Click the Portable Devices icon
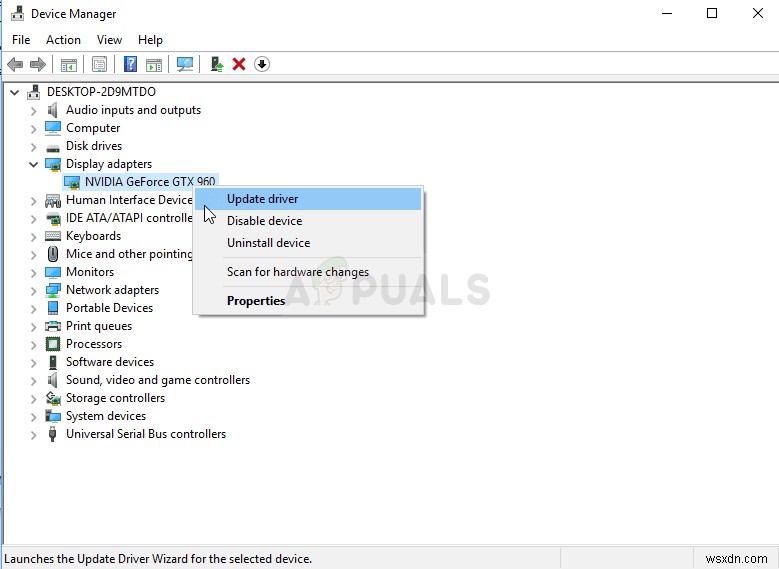Viewport: 779px width, 569px height. [53, 308]
